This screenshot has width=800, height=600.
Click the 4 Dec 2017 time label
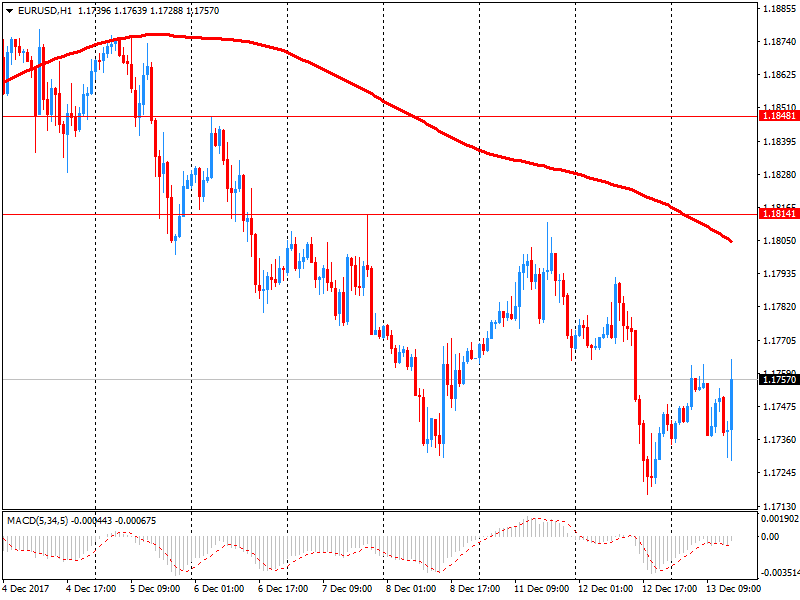26,589
